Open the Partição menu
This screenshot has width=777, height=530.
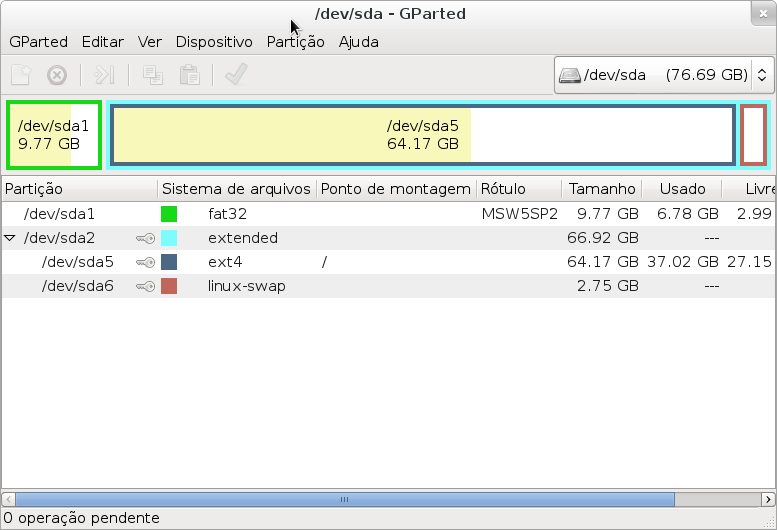pos(295,42)
